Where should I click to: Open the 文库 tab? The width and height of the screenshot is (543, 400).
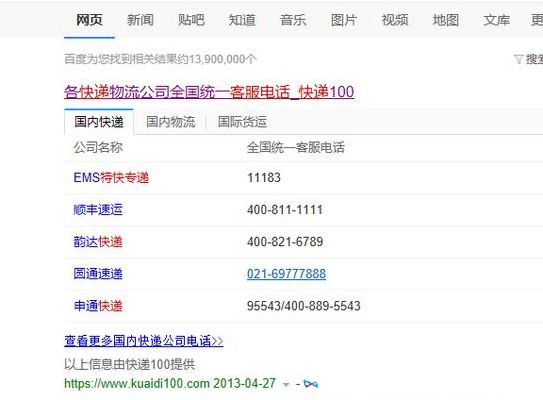point(497,20)
